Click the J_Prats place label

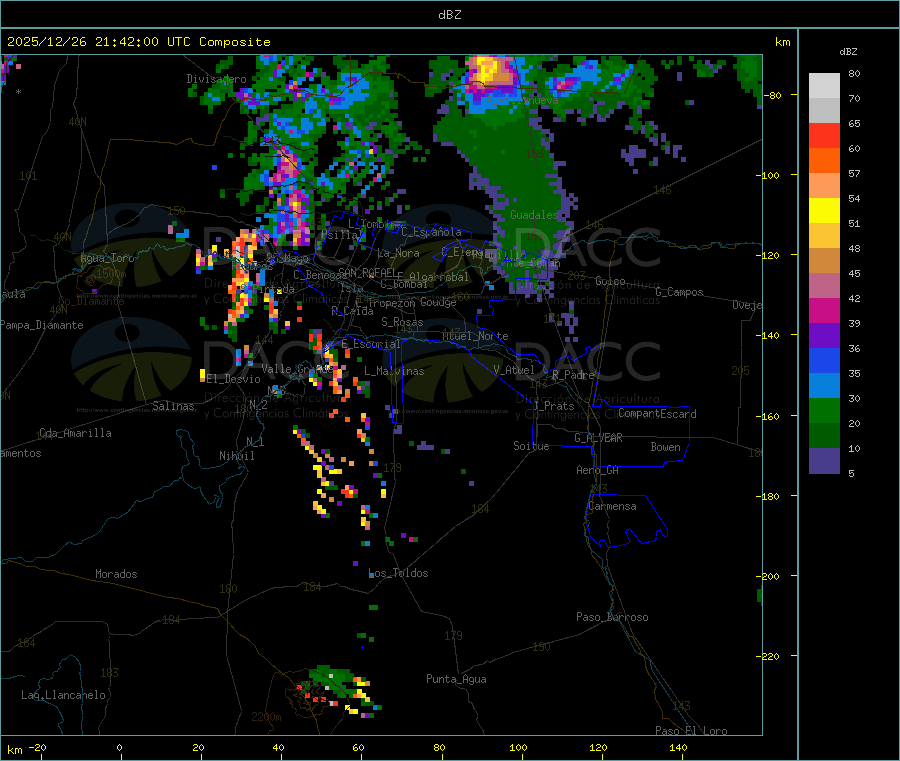click(x=553, y=405)
